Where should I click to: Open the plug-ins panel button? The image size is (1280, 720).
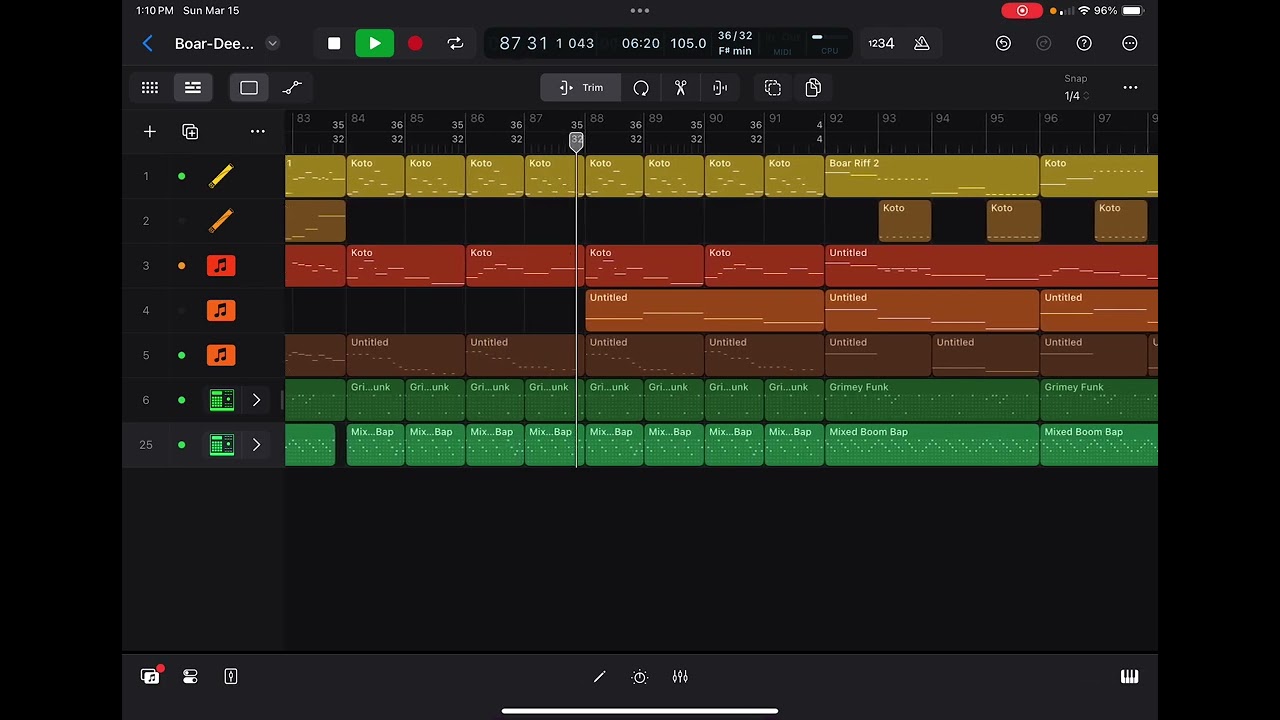tap(190, 677)
